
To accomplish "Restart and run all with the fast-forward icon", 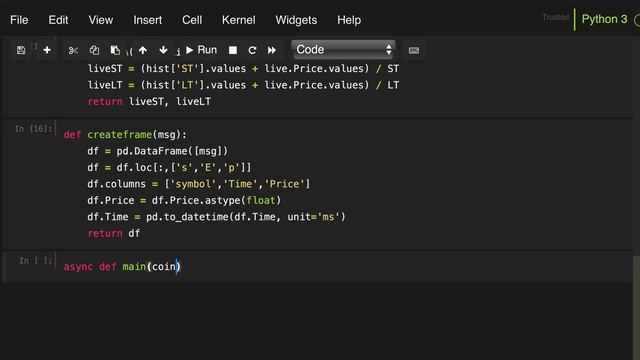I will click(x=272, y=50).
